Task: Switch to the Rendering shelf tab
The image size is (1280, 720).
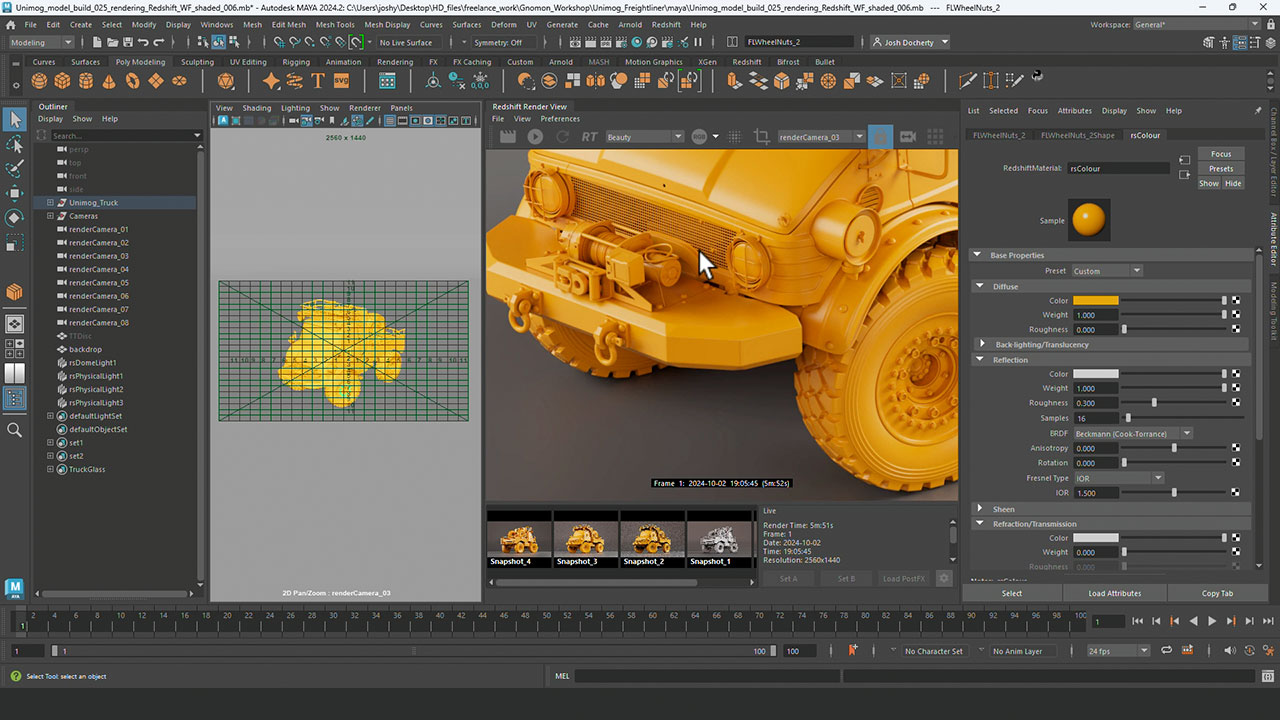Action: coord(395,62)
